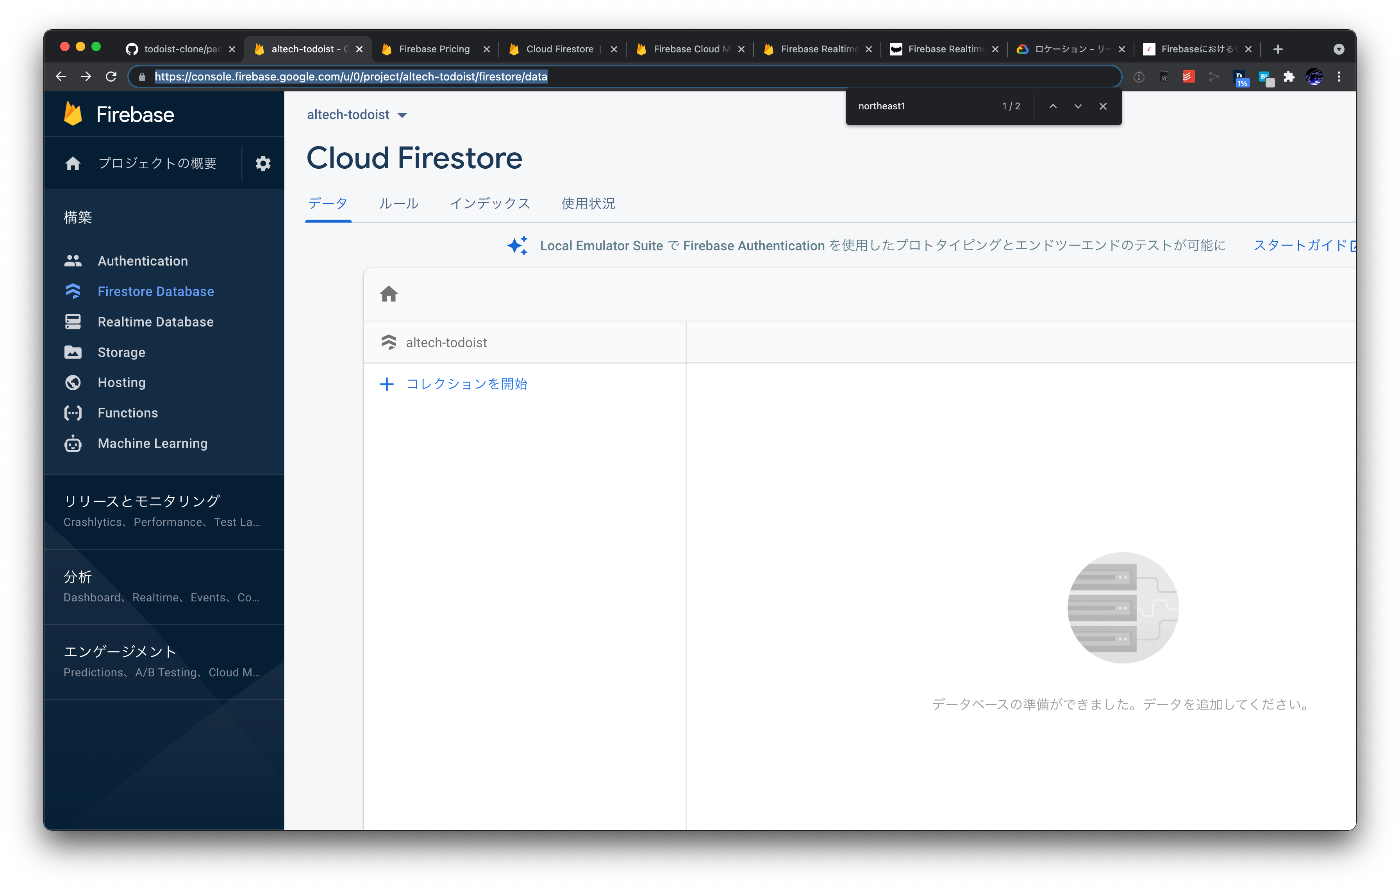The image size is (1400, 888).
Task: Open the スタートガイド link
Action: point(1305,245)
